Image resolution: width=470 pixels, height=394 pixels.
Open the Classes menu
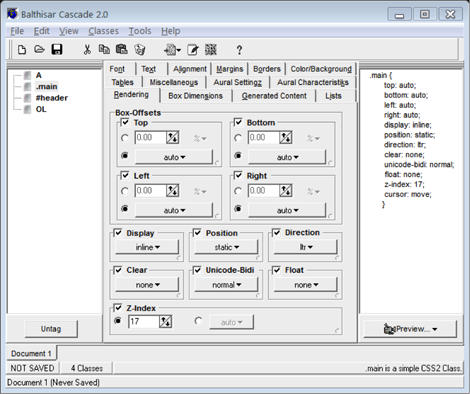point(103,31)
